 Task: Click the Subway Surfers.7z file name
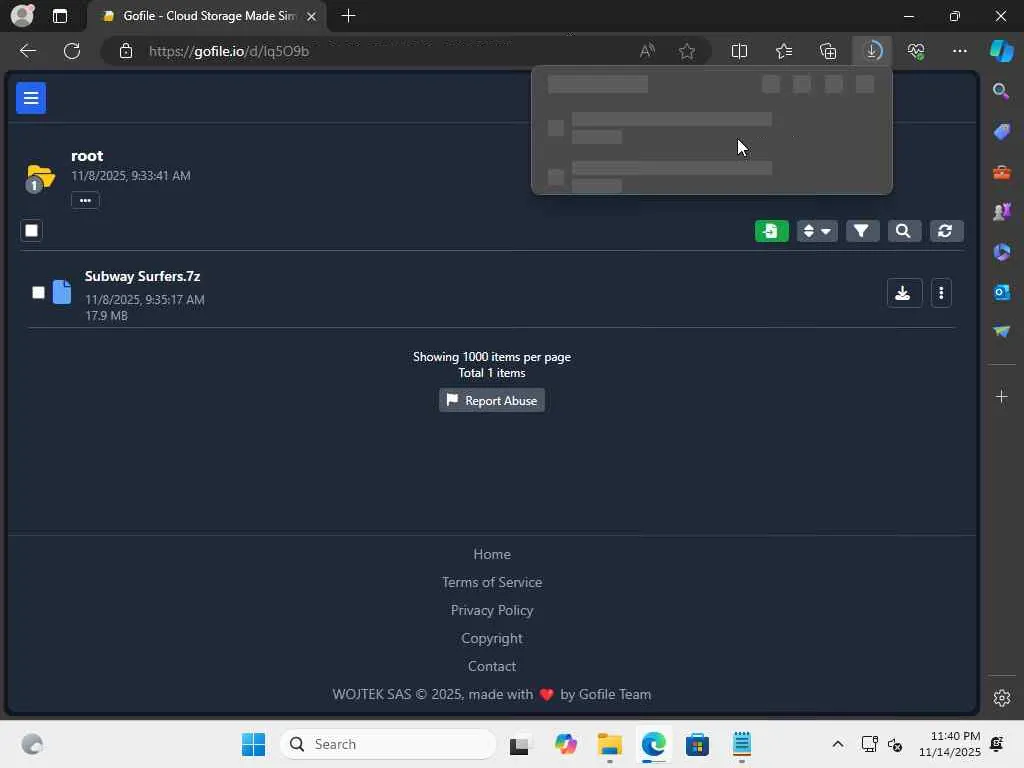tap(142, 276)
